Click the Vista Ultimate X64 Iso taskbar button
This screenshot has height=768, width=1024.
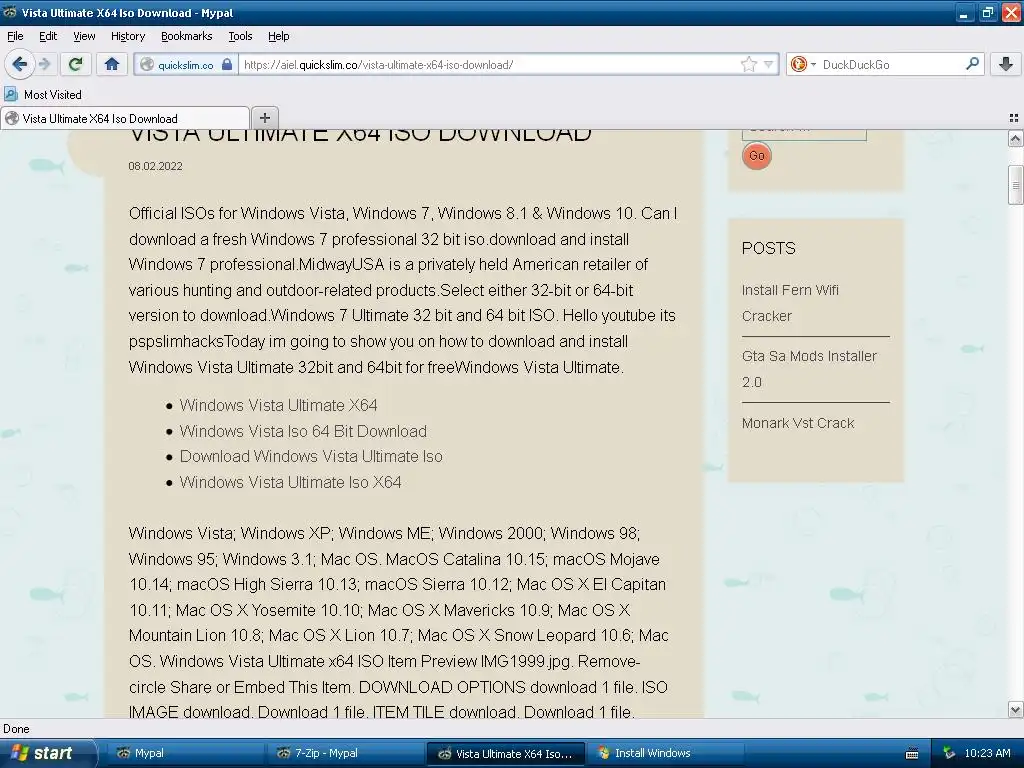[x=507, y=753]
